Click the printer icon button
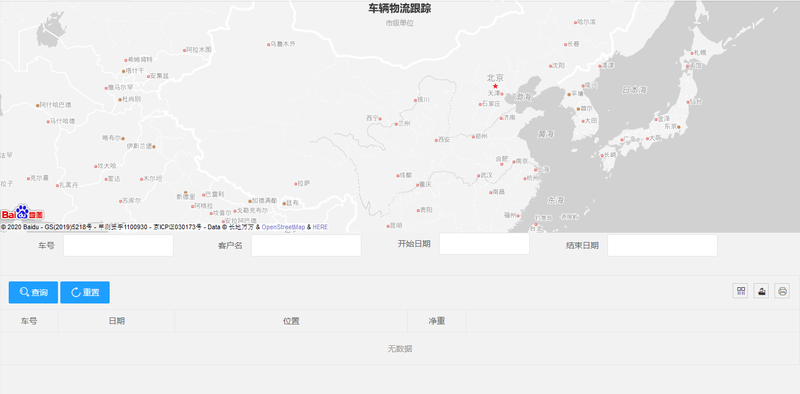 click(x=782, y=291)
